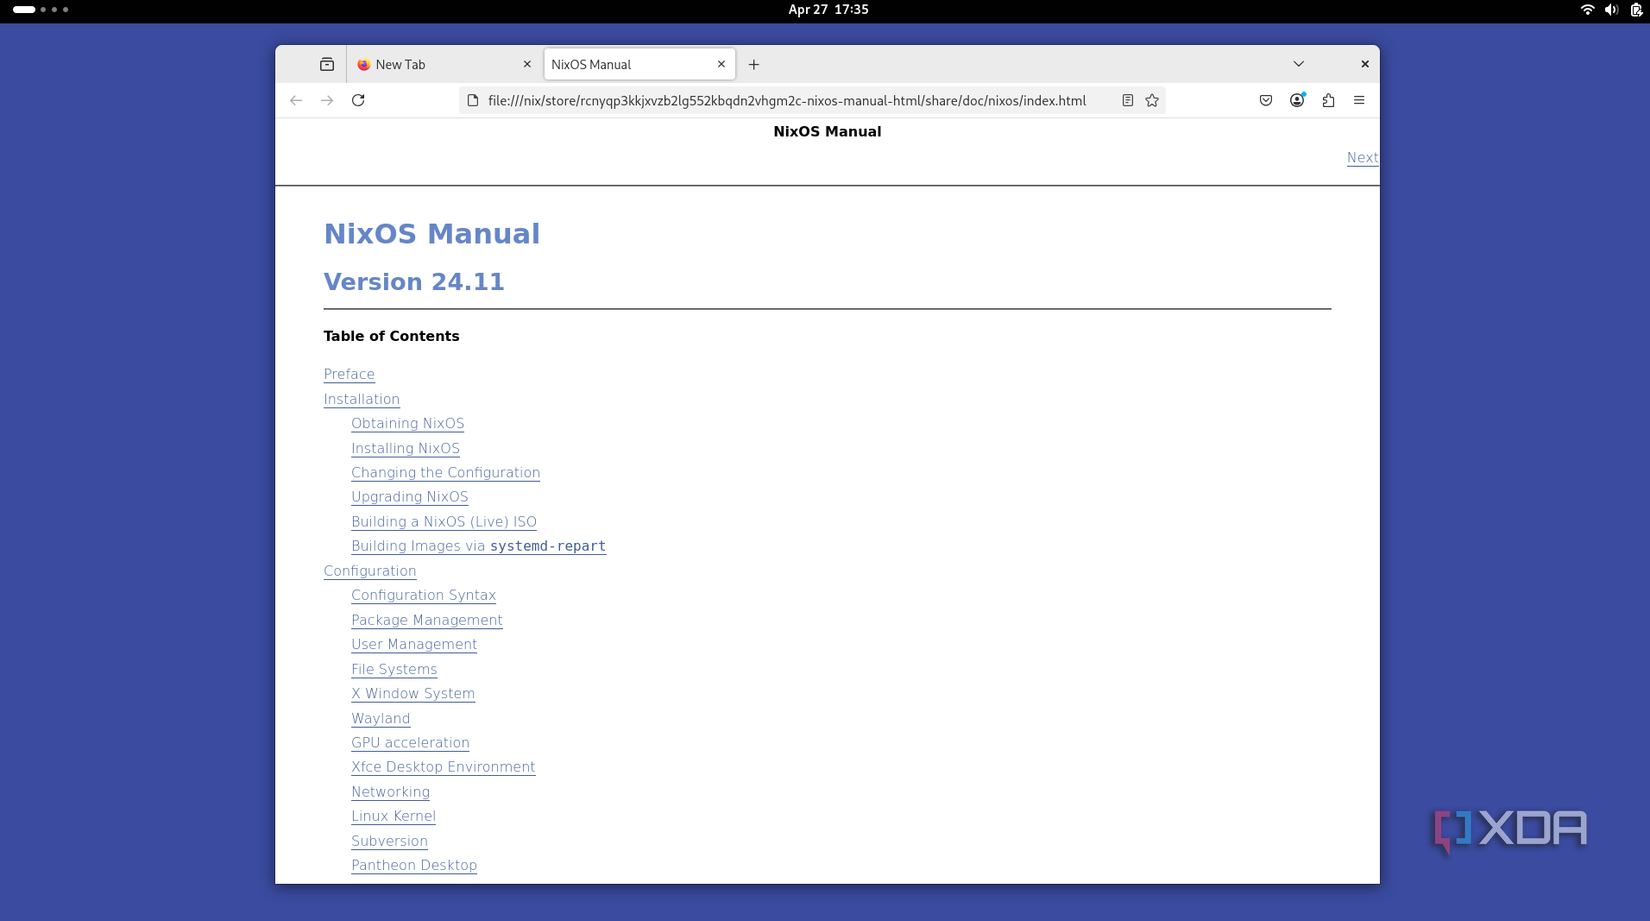The height and width of the screenshot is (921, 1650).
Task: Open the Firefox hamburger menu
Action: [1359, 100]
